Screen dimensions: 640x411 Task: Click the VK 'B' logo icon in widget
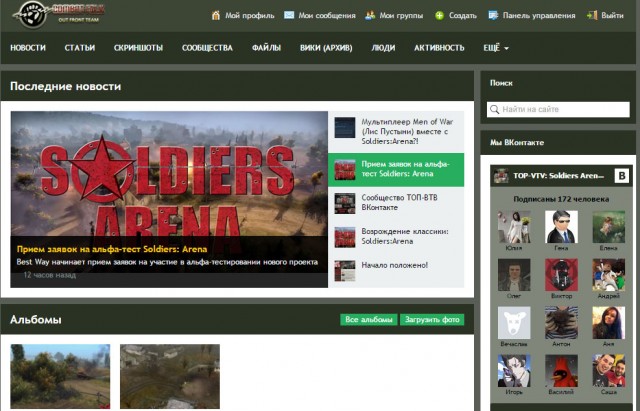coord(622,176)
